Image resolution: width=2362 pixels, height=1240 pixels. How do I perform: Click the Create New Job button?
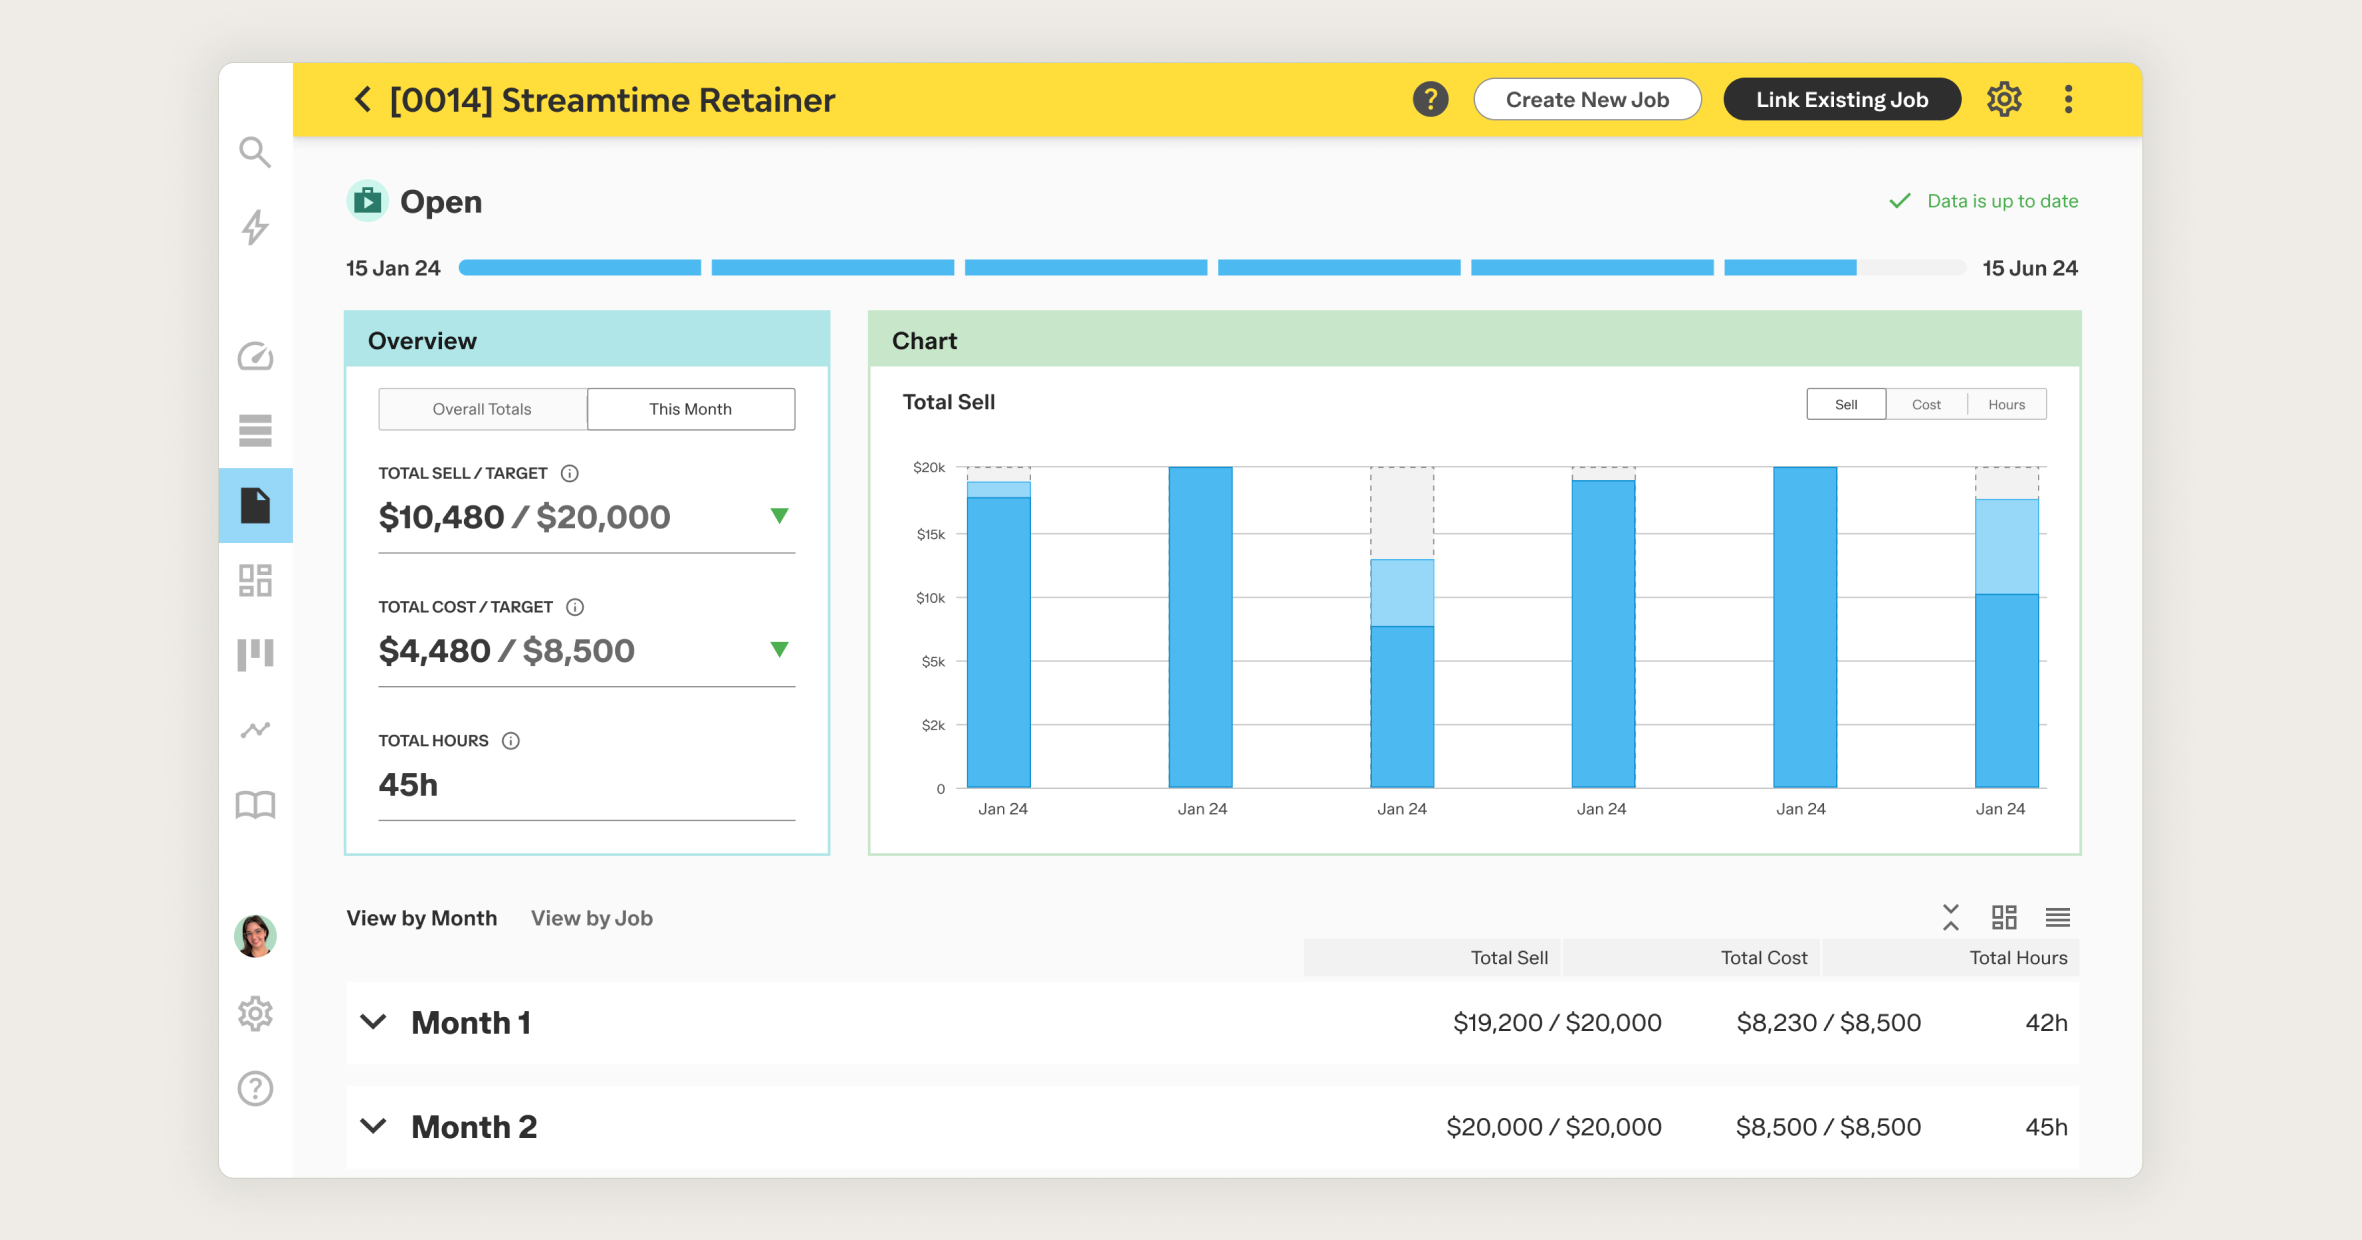click(1587, 99)
